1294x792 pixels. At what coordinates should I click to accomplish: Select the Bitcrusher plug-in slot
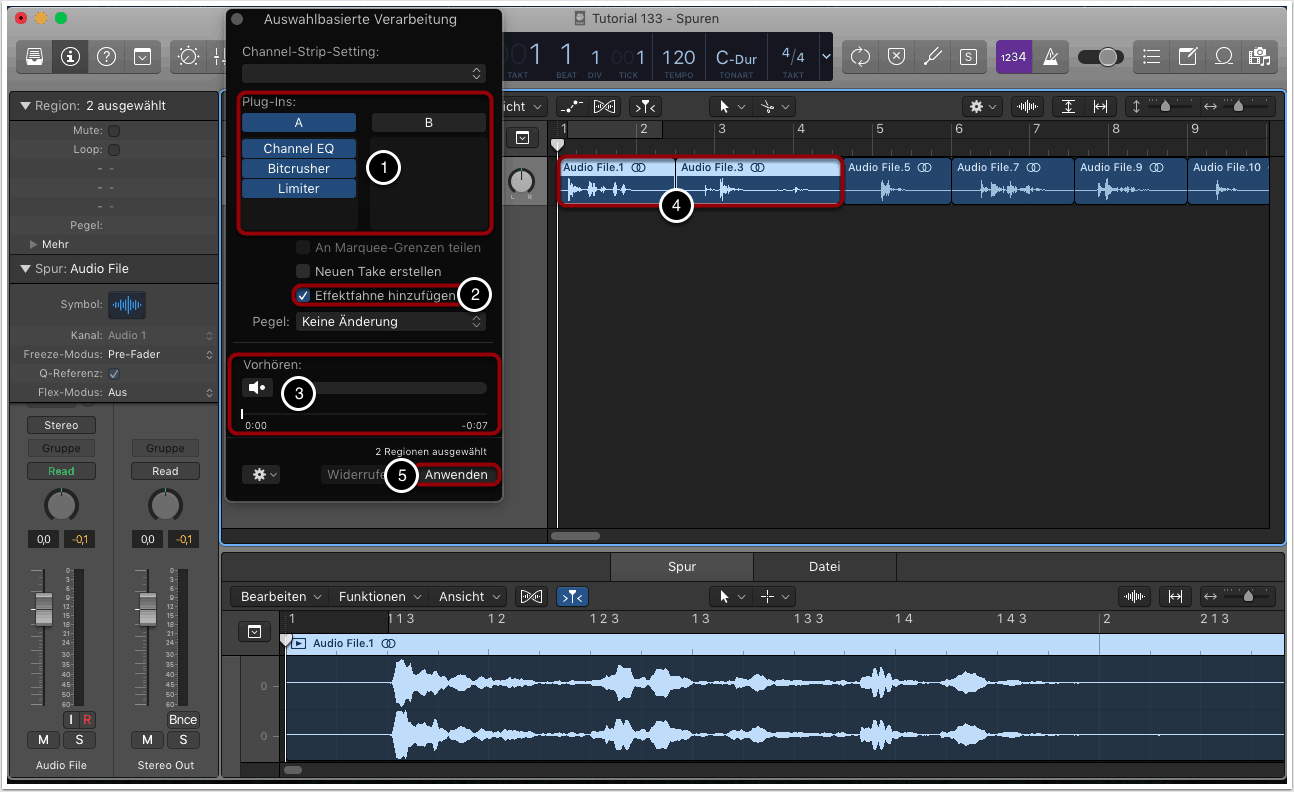(298, 168)
